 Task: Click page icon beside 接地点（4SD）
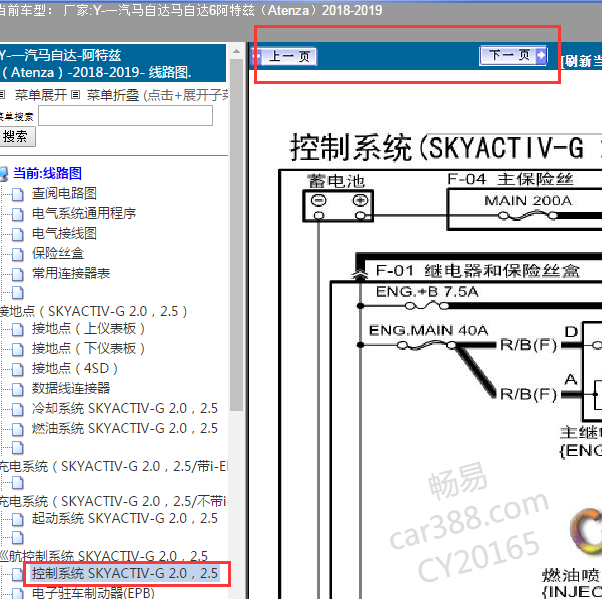point(17,370)
